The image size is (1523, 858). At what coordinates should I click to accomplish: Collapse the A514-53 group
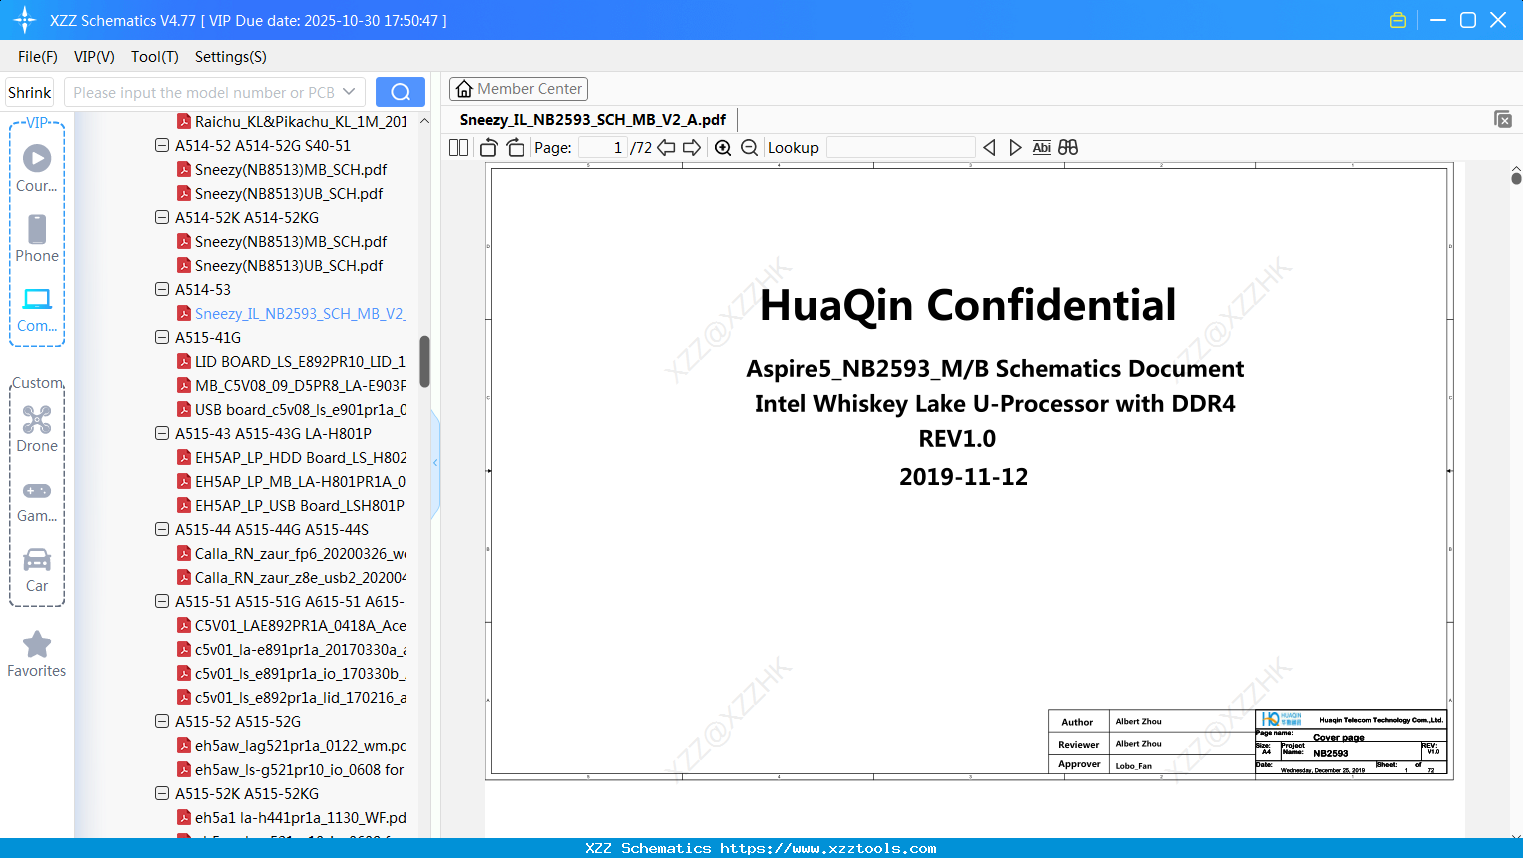162,289
